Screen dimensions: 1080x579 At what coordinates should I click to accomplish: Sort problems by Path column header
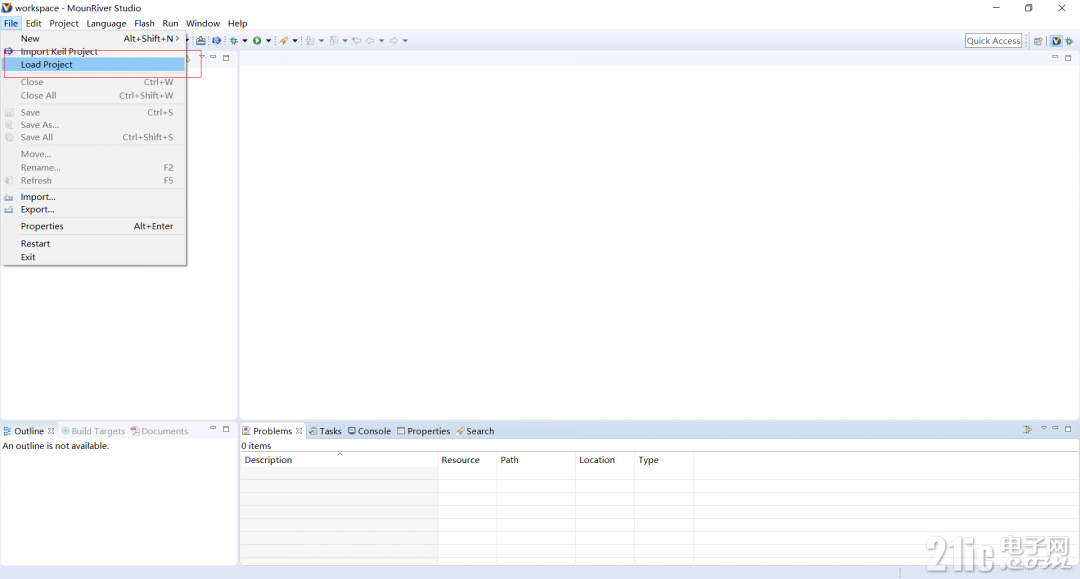click(x=536, y=460)
